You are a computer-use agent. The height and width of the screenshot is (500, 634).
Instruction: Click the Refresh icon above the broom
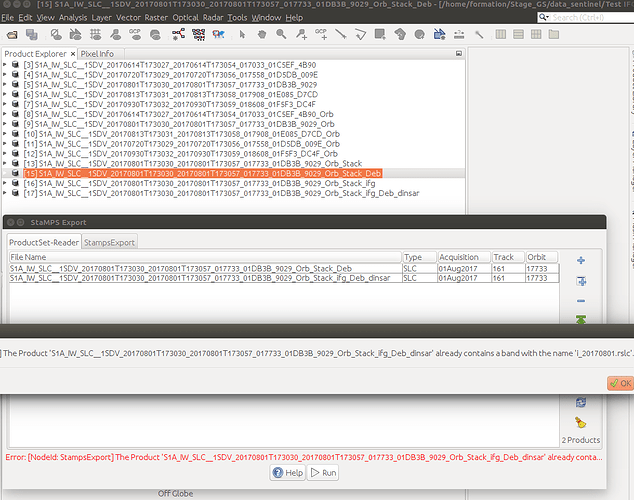[581, 402]
